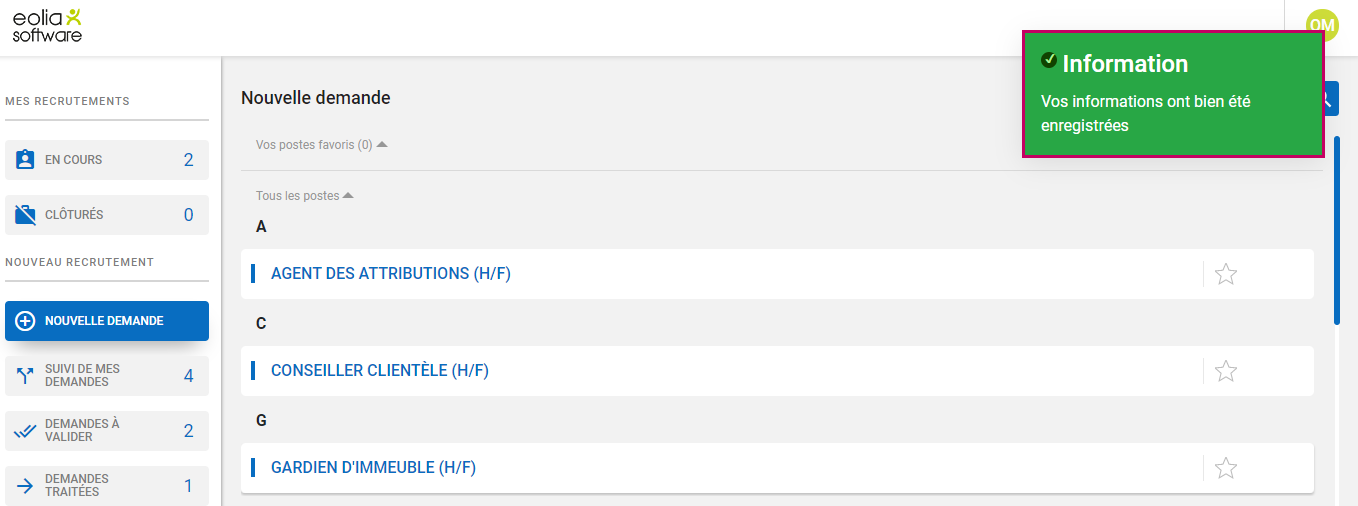Collapse the Tous les postes list

point(348,196)
